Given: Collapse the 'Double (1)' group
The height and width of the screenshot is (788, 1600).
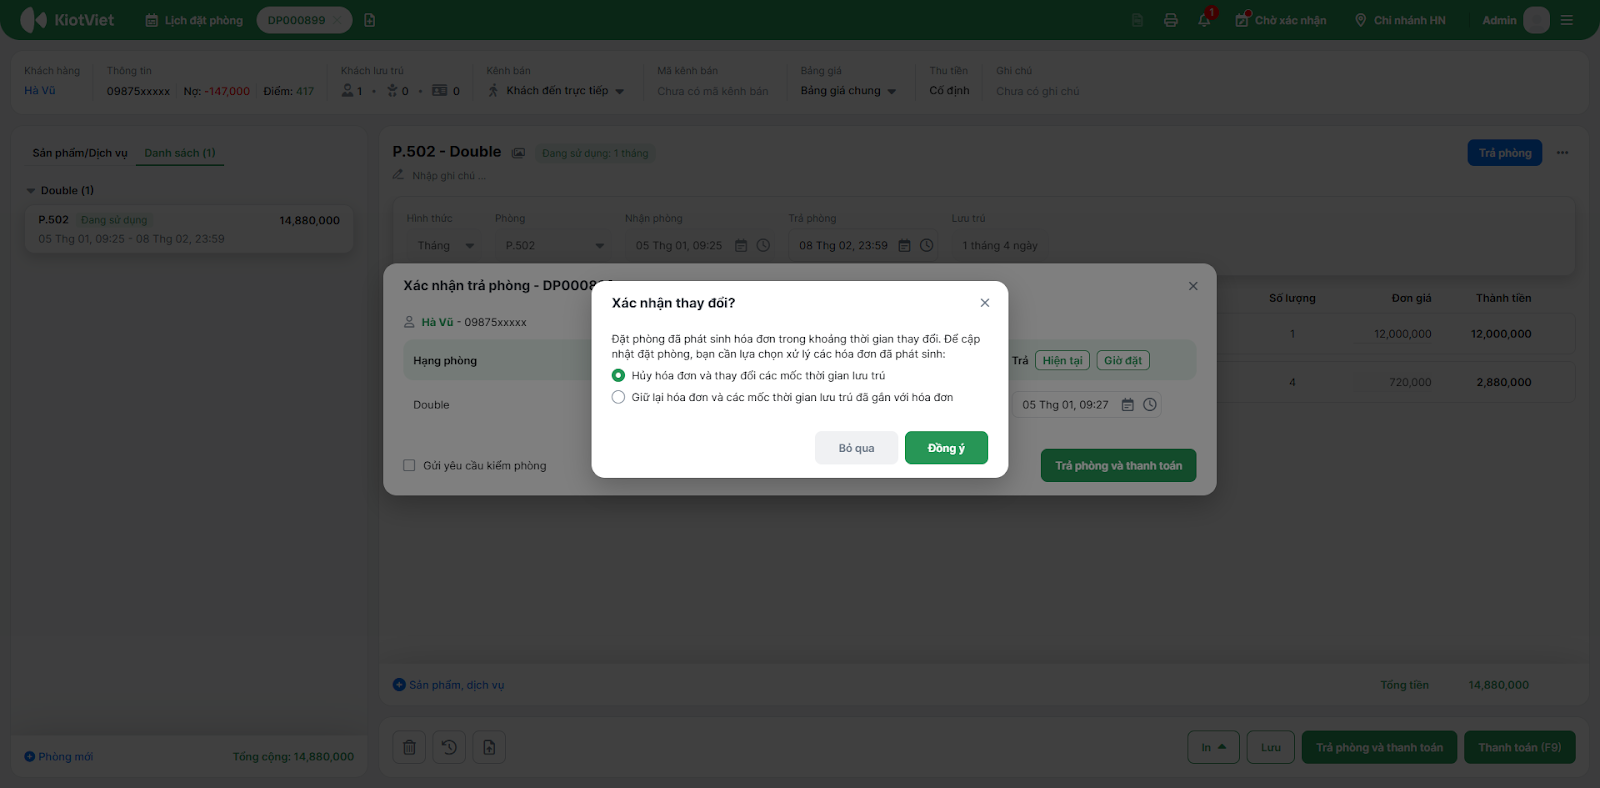Looking at the screenshot, I should [31, 191].
